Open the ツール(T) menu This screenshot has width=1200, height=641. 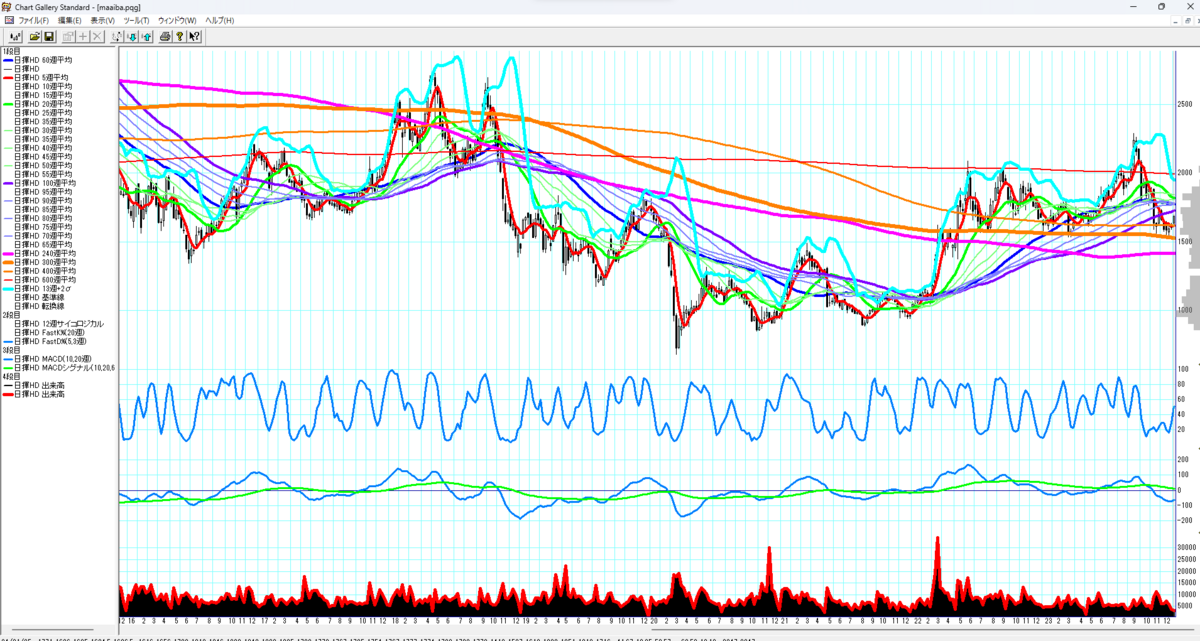click(137, 20)
